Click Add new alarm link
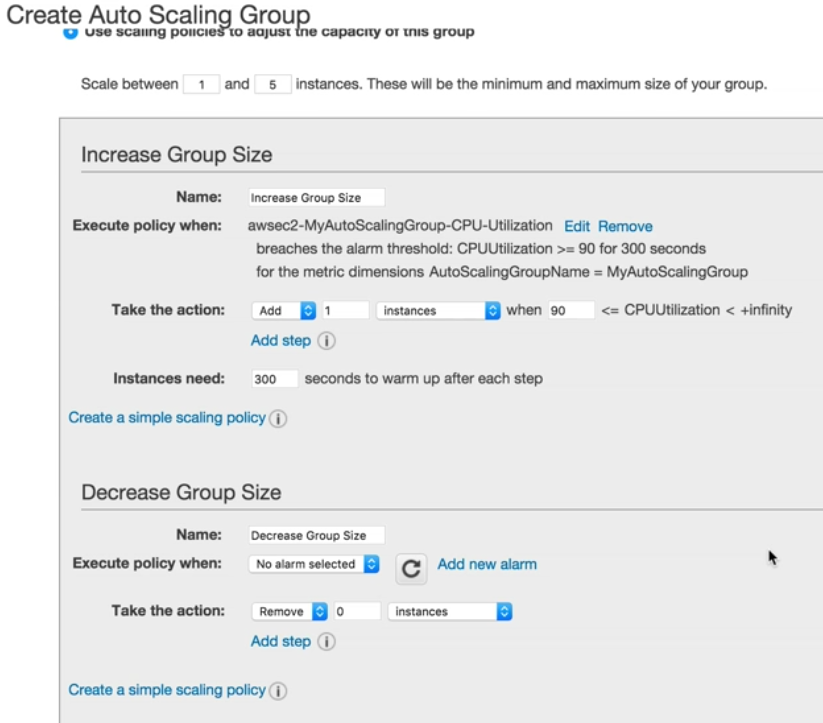823x723 pixels. coord(487,564)
